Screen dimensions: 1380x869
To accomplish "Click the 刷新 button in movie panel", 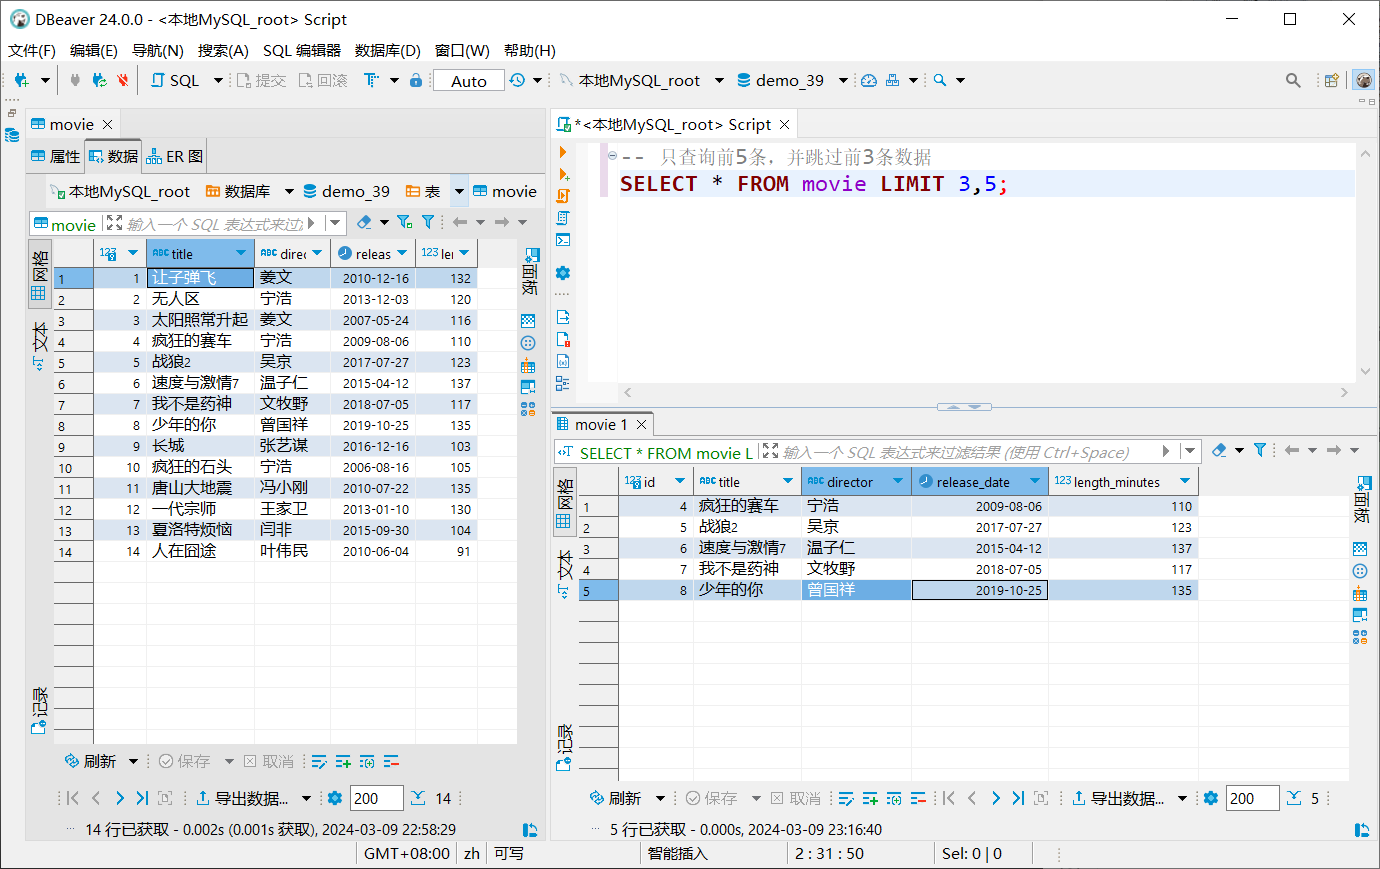I will coord(91,762).
